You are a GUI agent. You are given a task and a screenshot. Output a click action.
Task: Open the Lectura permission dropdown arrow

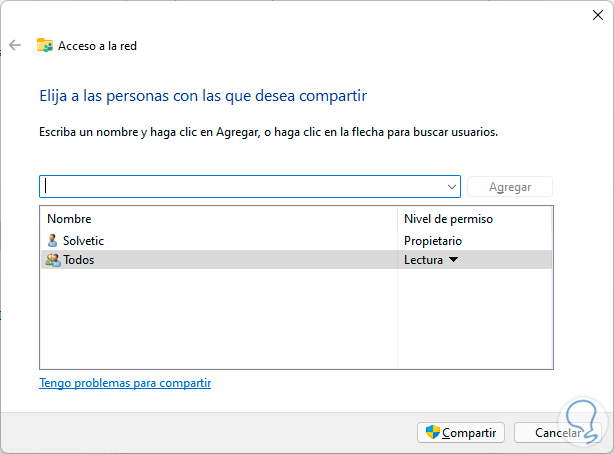(x=453, y=260)
